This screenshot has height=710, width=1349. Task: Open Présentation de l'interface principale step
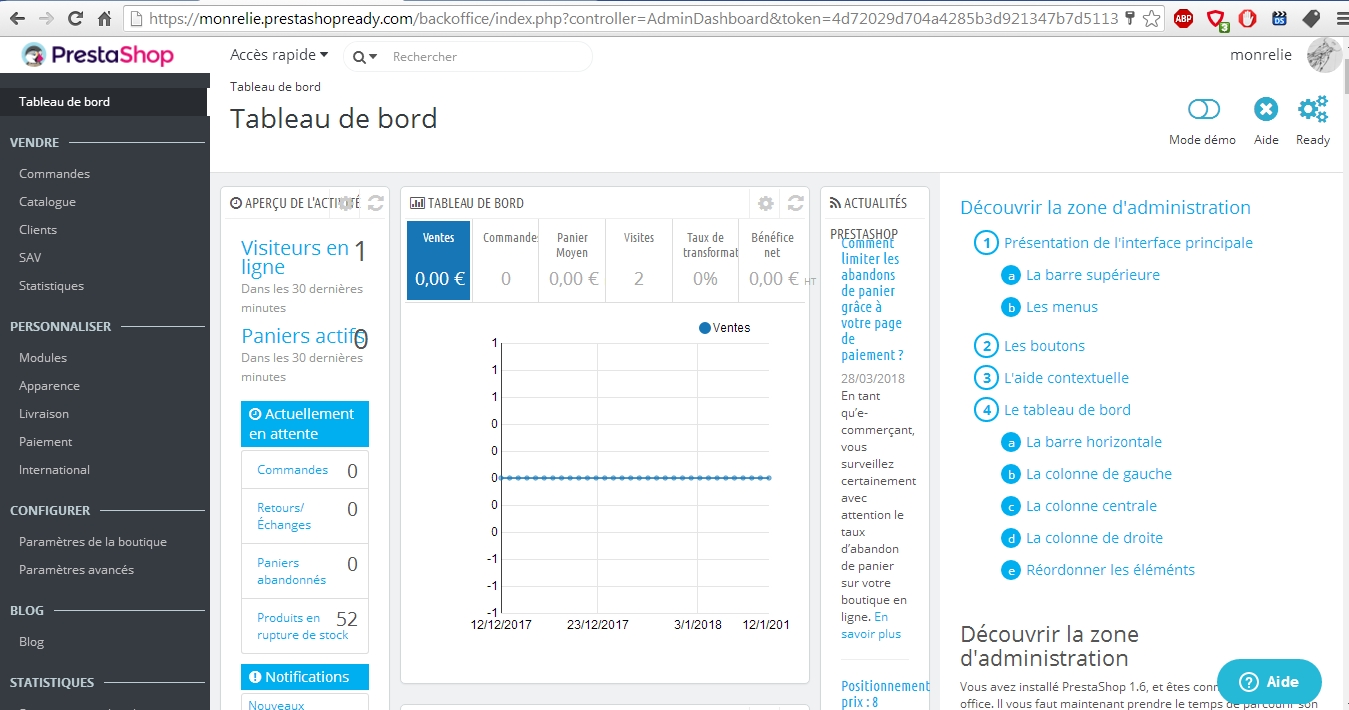pos(1128,243)
